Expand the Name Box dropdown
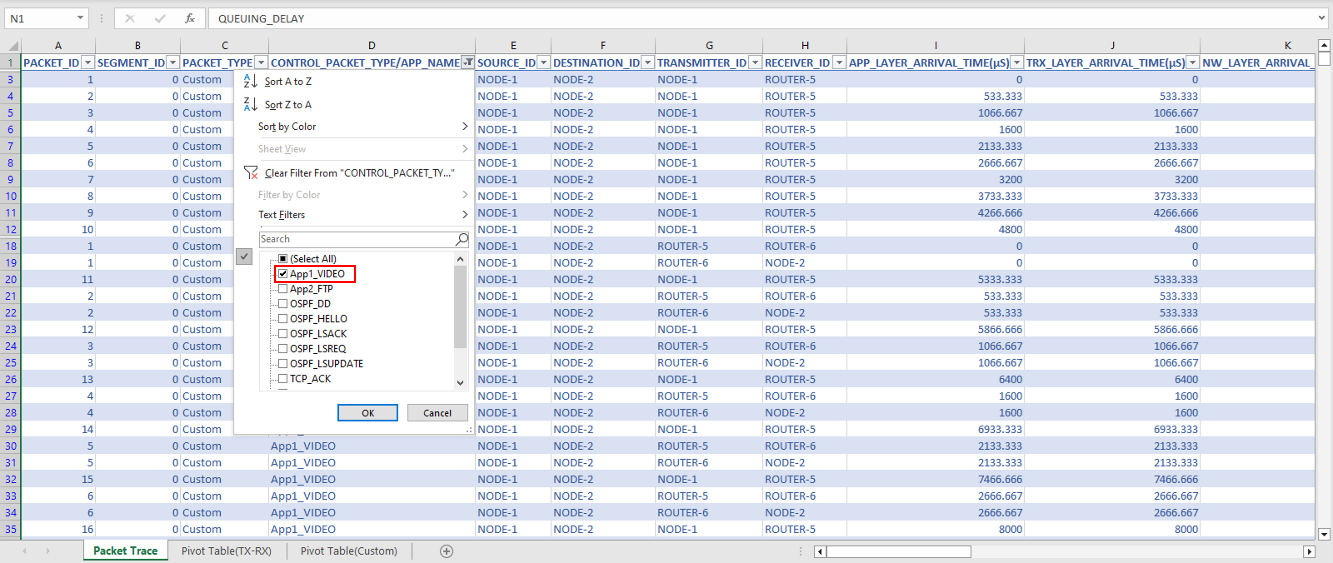Screen dimensions: 1333x563 tap(79, 18)
